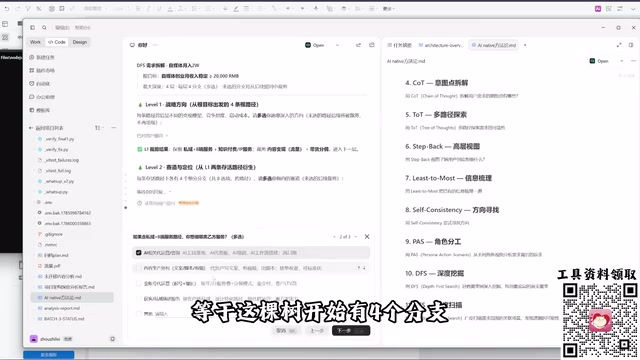Click the icon right of the username
The image size is (640, 360).
click(x=113, y=339)
